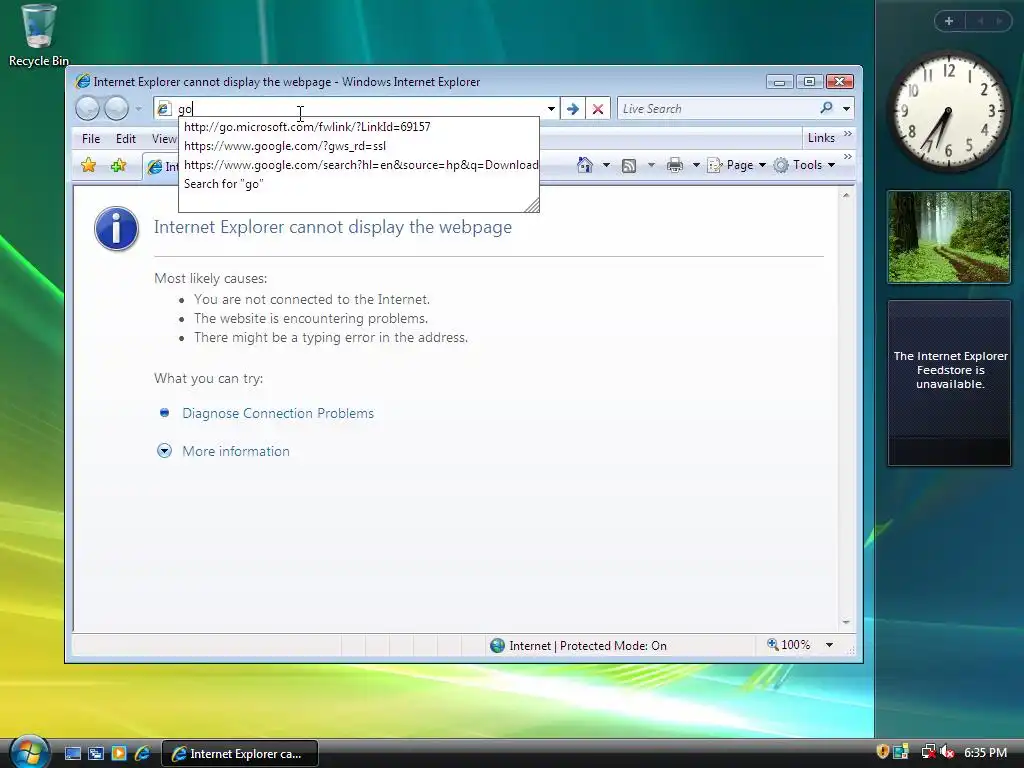Click Switch between windows quick launch icon
This screenshot has height=768, width=1024.
(96, 754)
